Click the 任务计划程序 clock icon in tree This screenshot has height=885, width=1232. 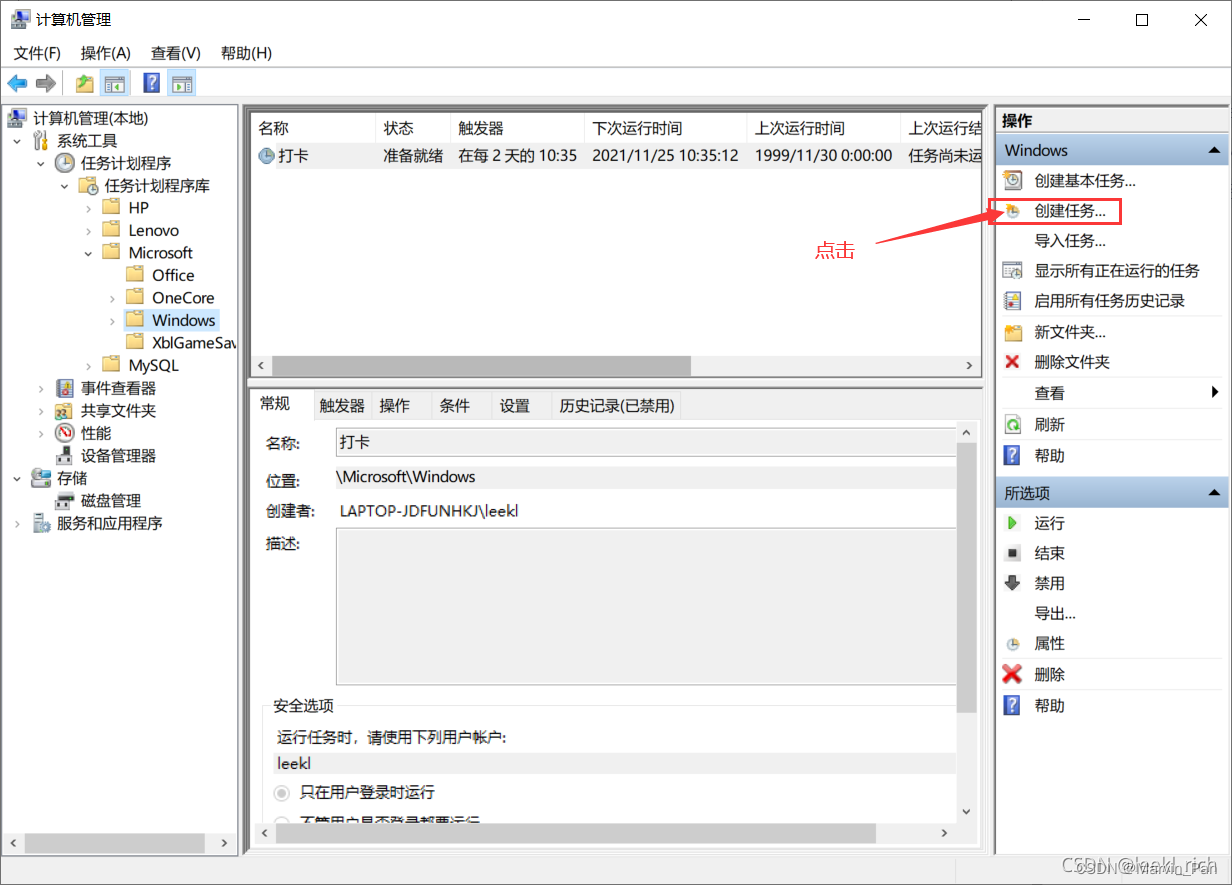coord(65,163)
